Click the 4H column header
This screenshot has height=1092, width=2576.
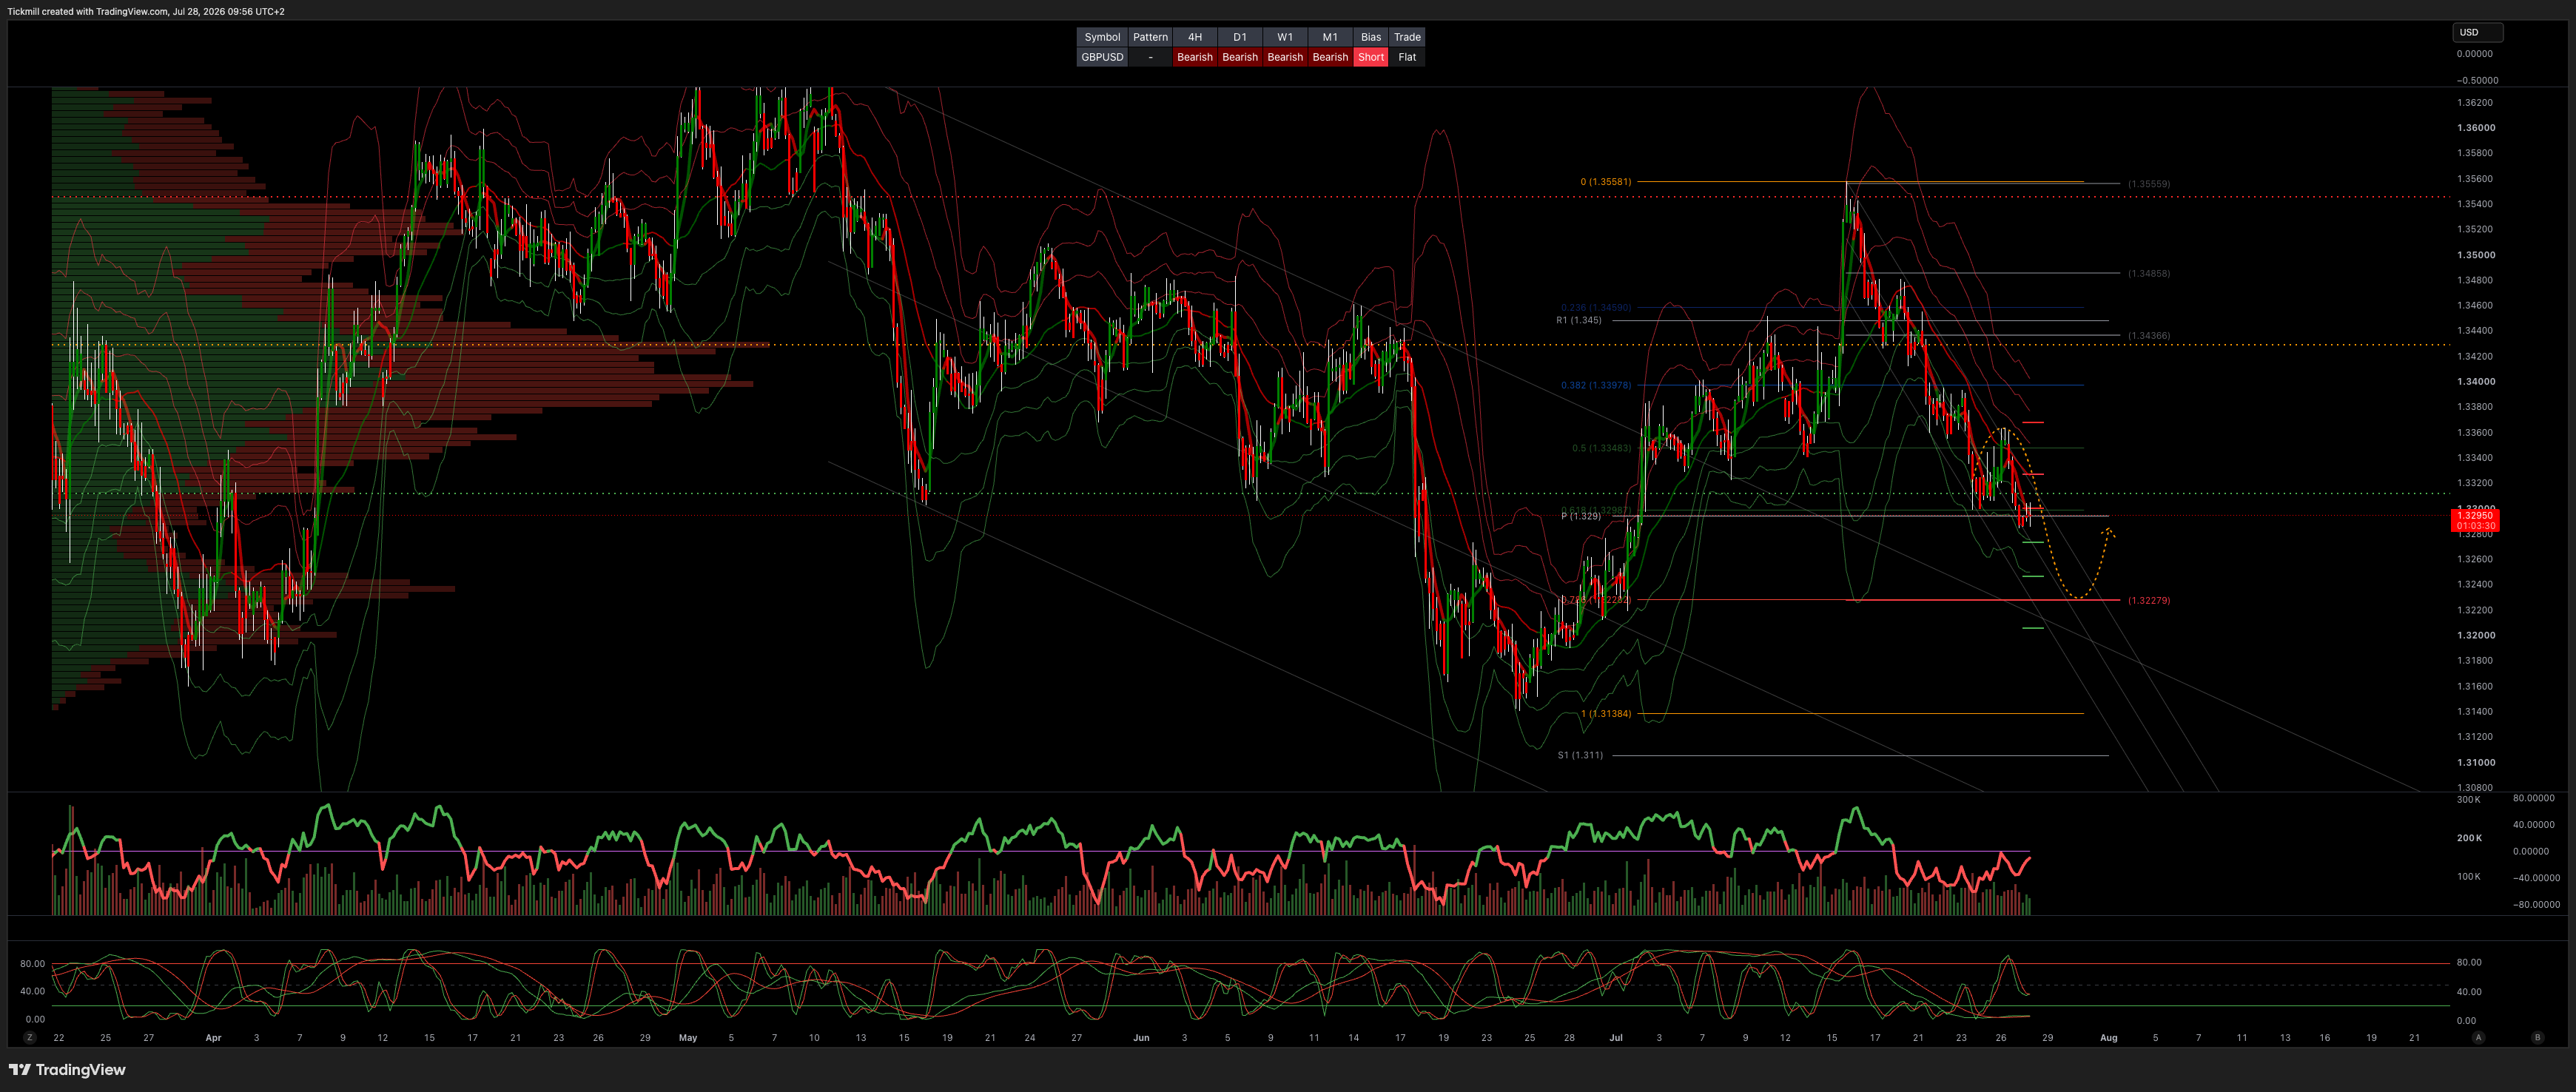click(1194, 37)
